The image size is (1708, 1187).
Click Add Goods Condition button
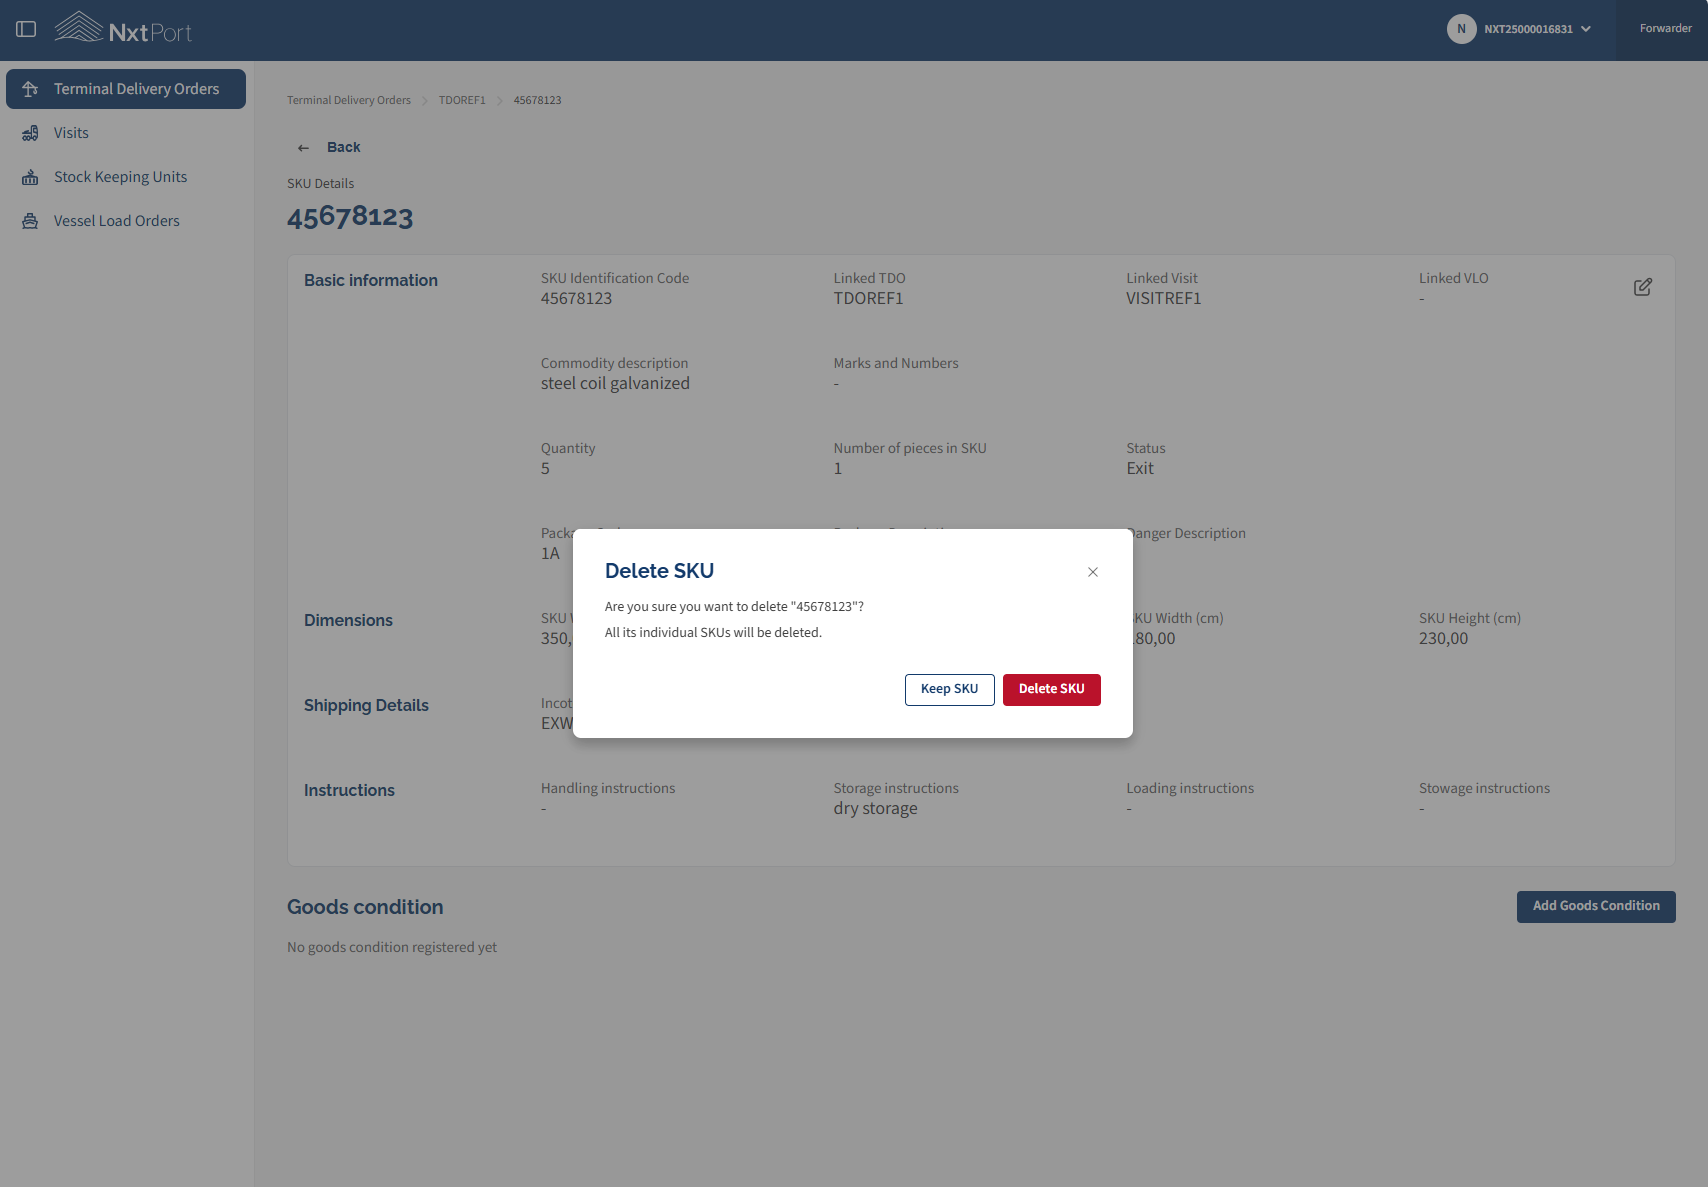point(1596,907)
